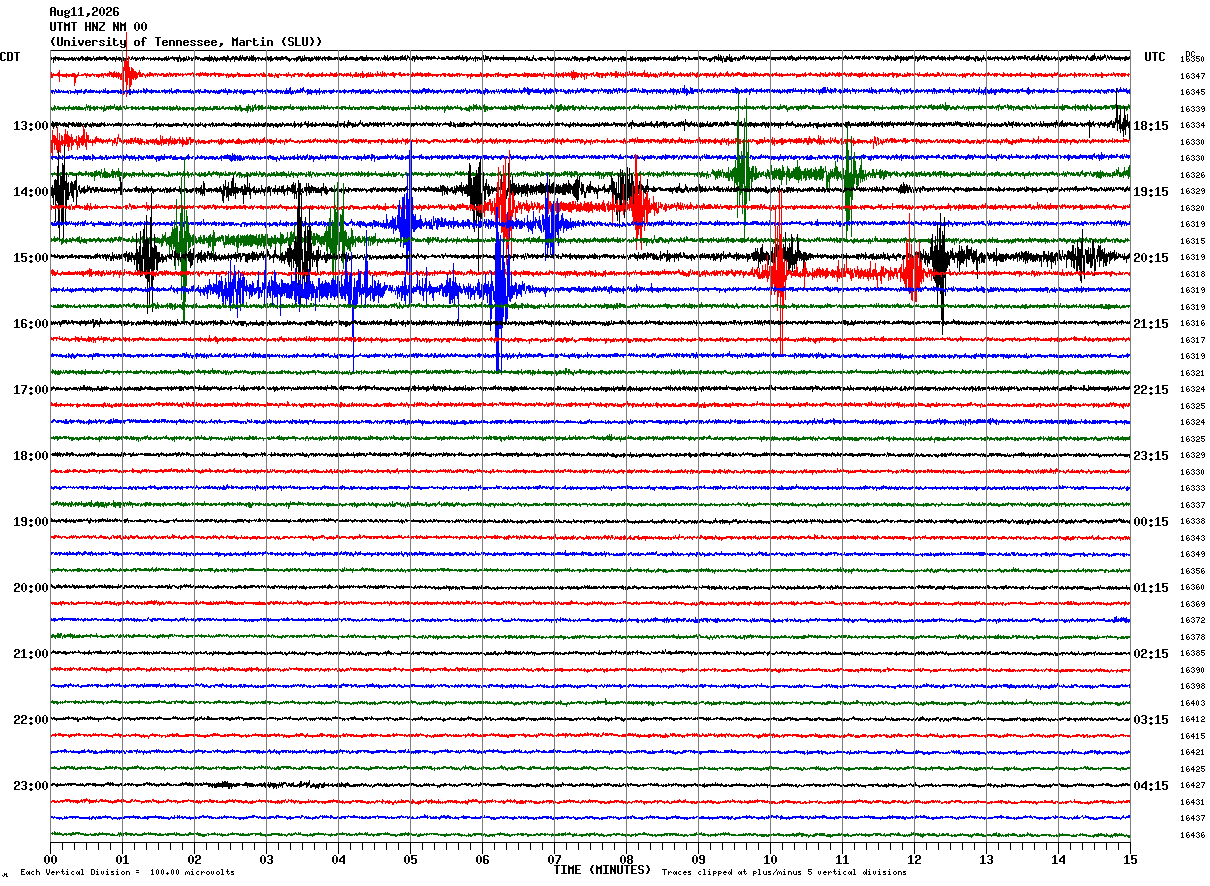
Task: Click the Aug11,2026 date header
Action: click(x=84, y=12)
